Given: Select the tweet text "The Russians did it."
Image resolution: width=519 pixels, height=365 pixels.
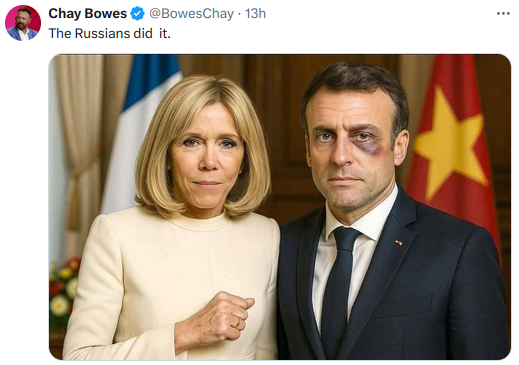Looking at the screenshot, I should [110, 33].
